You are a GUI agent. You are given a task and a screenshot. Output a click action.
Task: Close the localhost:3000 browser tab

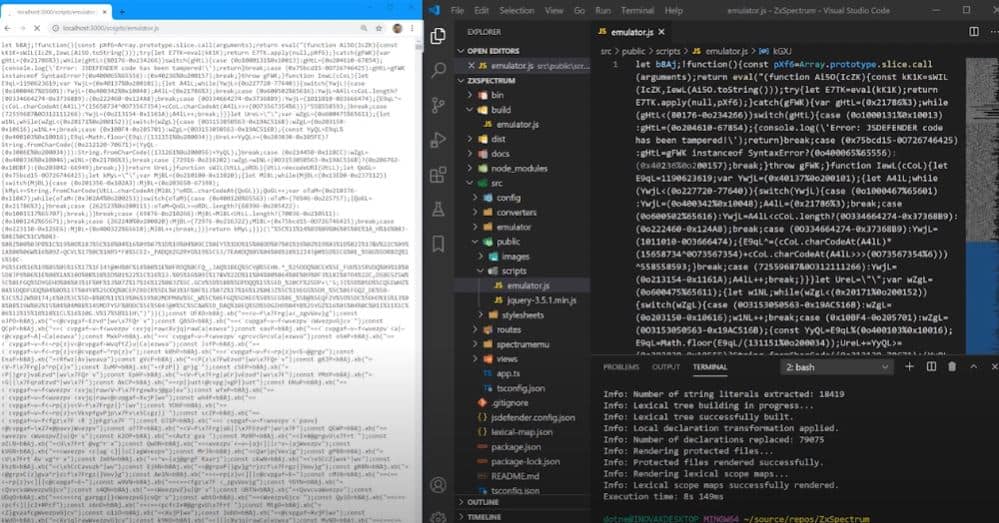click(106, 12)
